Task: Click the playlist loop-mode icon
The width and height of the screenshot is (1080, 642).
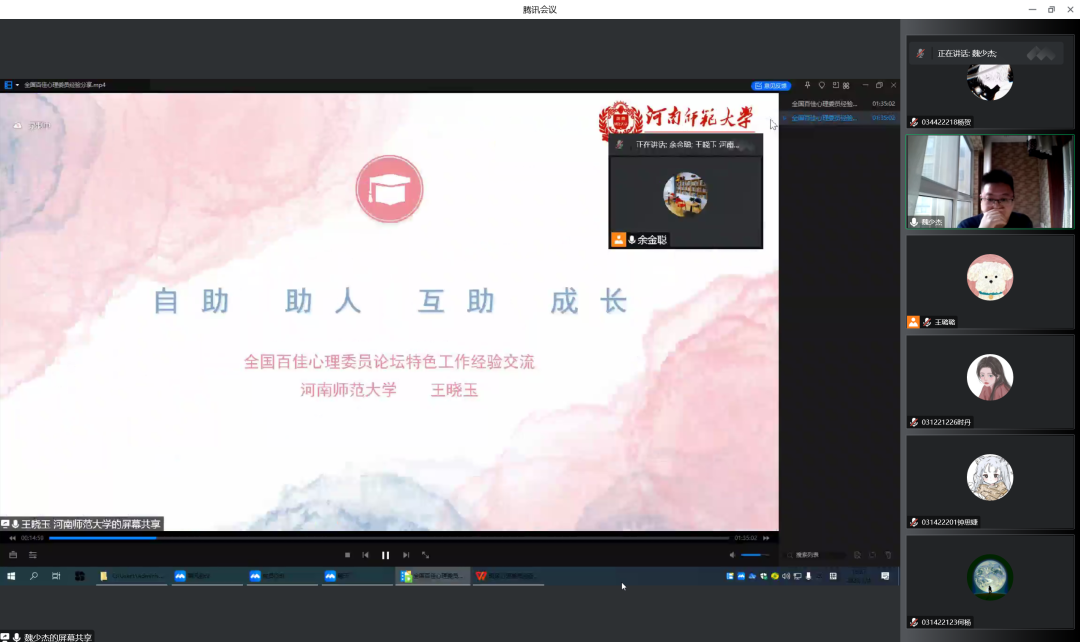Action: (x=873, y=555)
